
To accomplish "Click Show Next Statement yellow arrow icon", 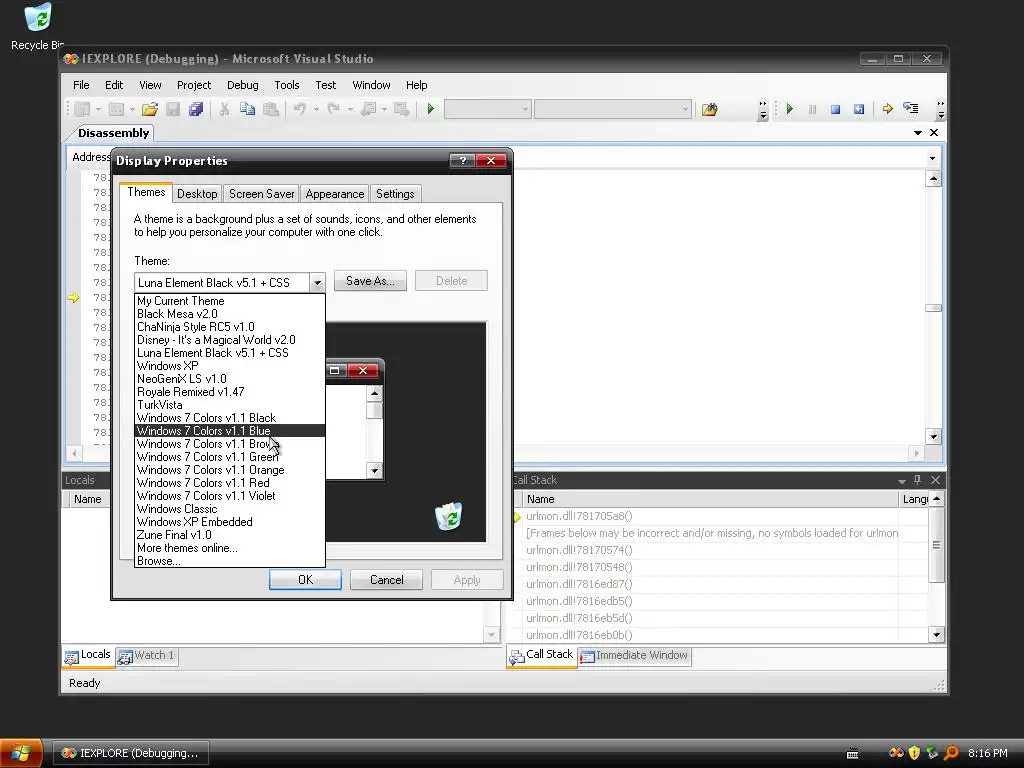I will [888, 109].
